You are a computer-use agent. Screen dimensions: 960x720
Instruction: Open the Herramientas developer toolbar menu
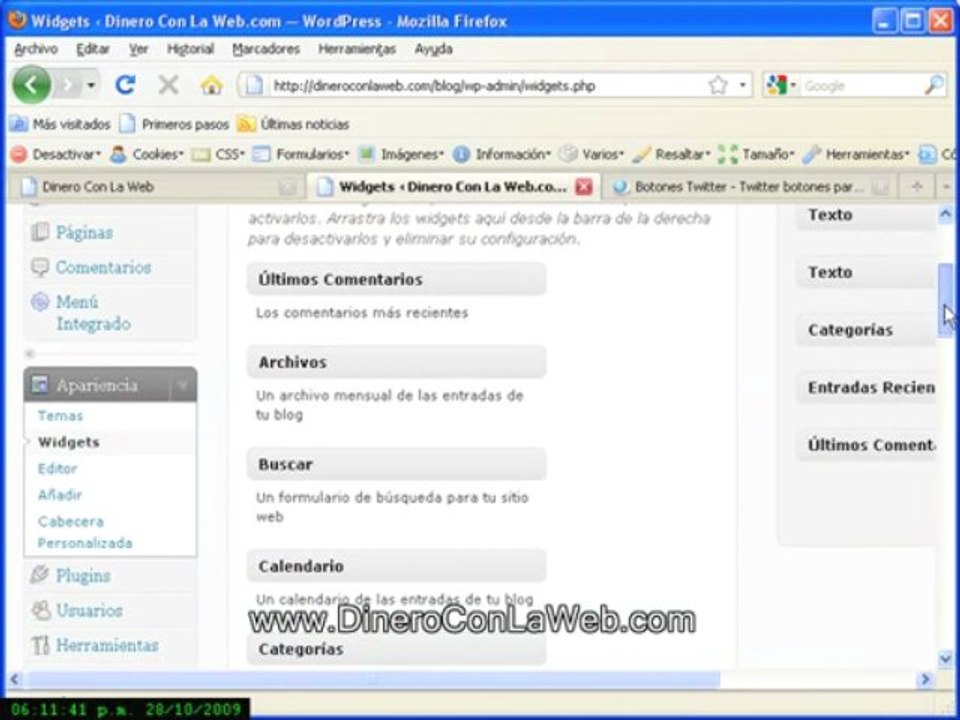(x=856, y=154)
